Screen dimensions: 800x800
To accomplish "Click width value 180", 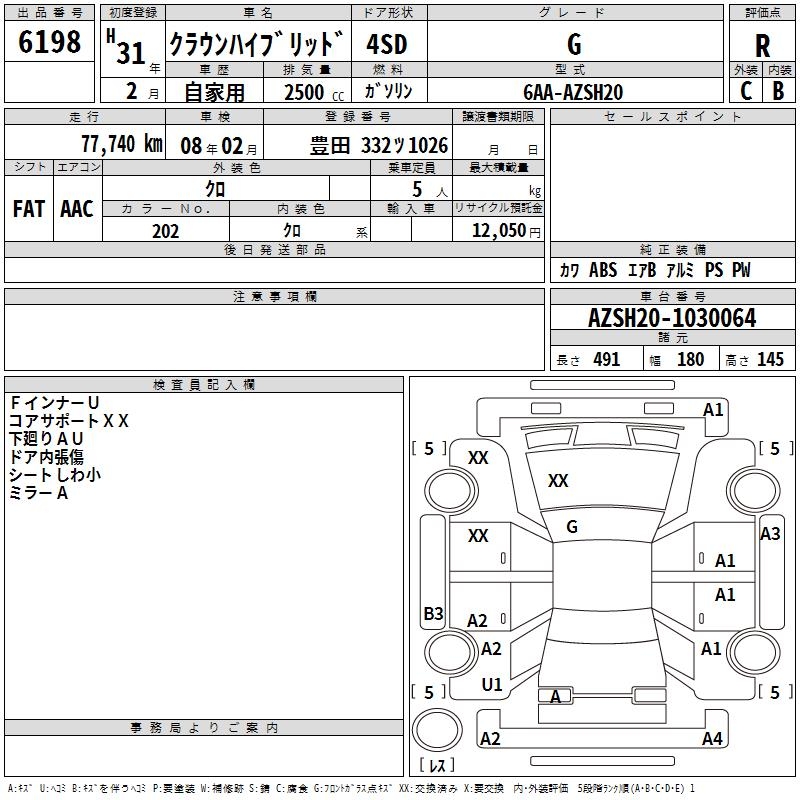I will (690, 359).
